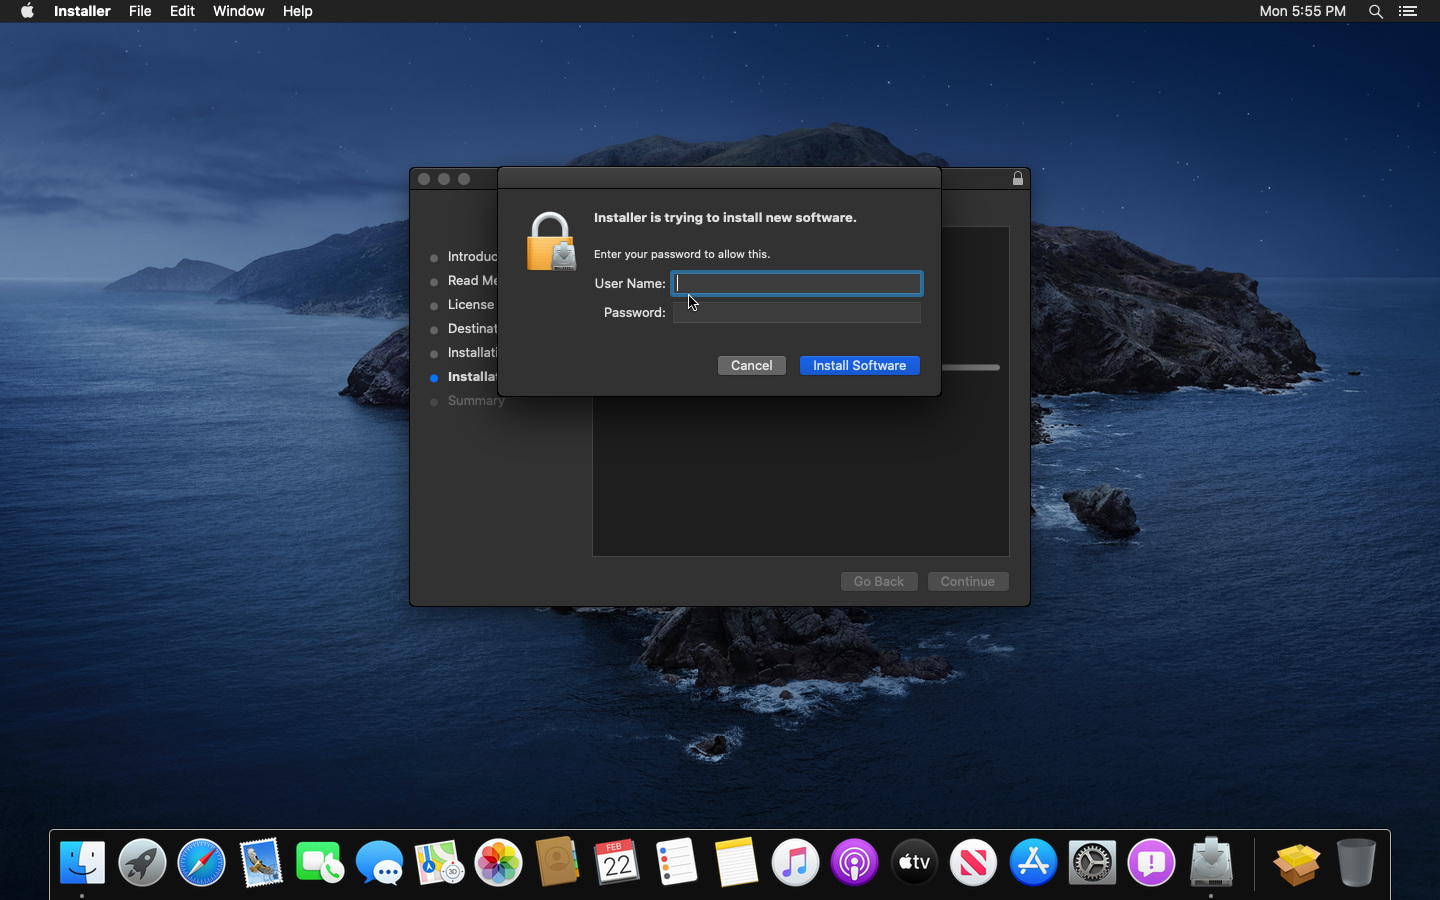Image resolution: width=1440 pixels, height=900 pixels.
Task: Open the Apple menu
Action: pyautogui.click(x=27, y=11)
